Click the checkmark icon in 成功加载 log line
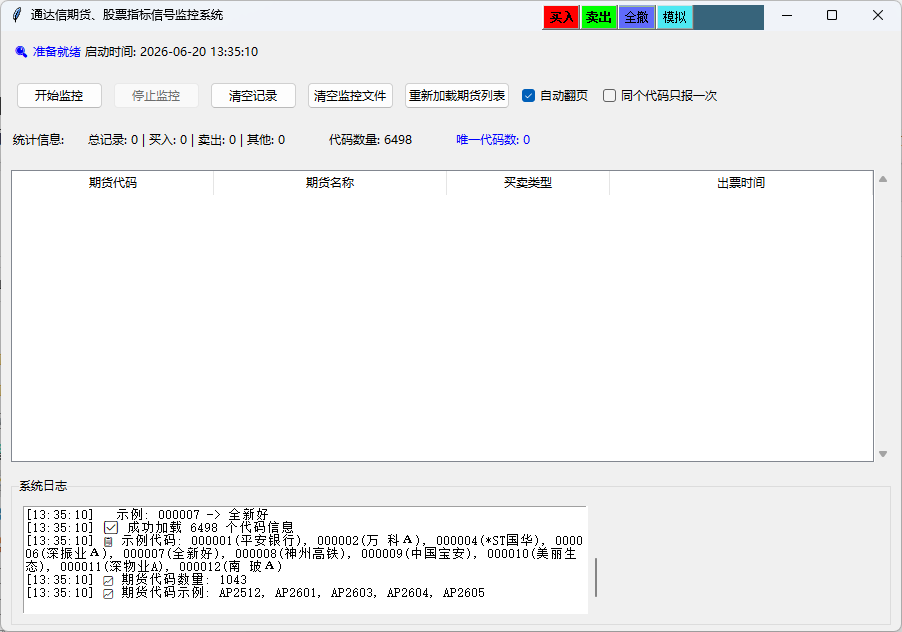 (x=111, y=528)
